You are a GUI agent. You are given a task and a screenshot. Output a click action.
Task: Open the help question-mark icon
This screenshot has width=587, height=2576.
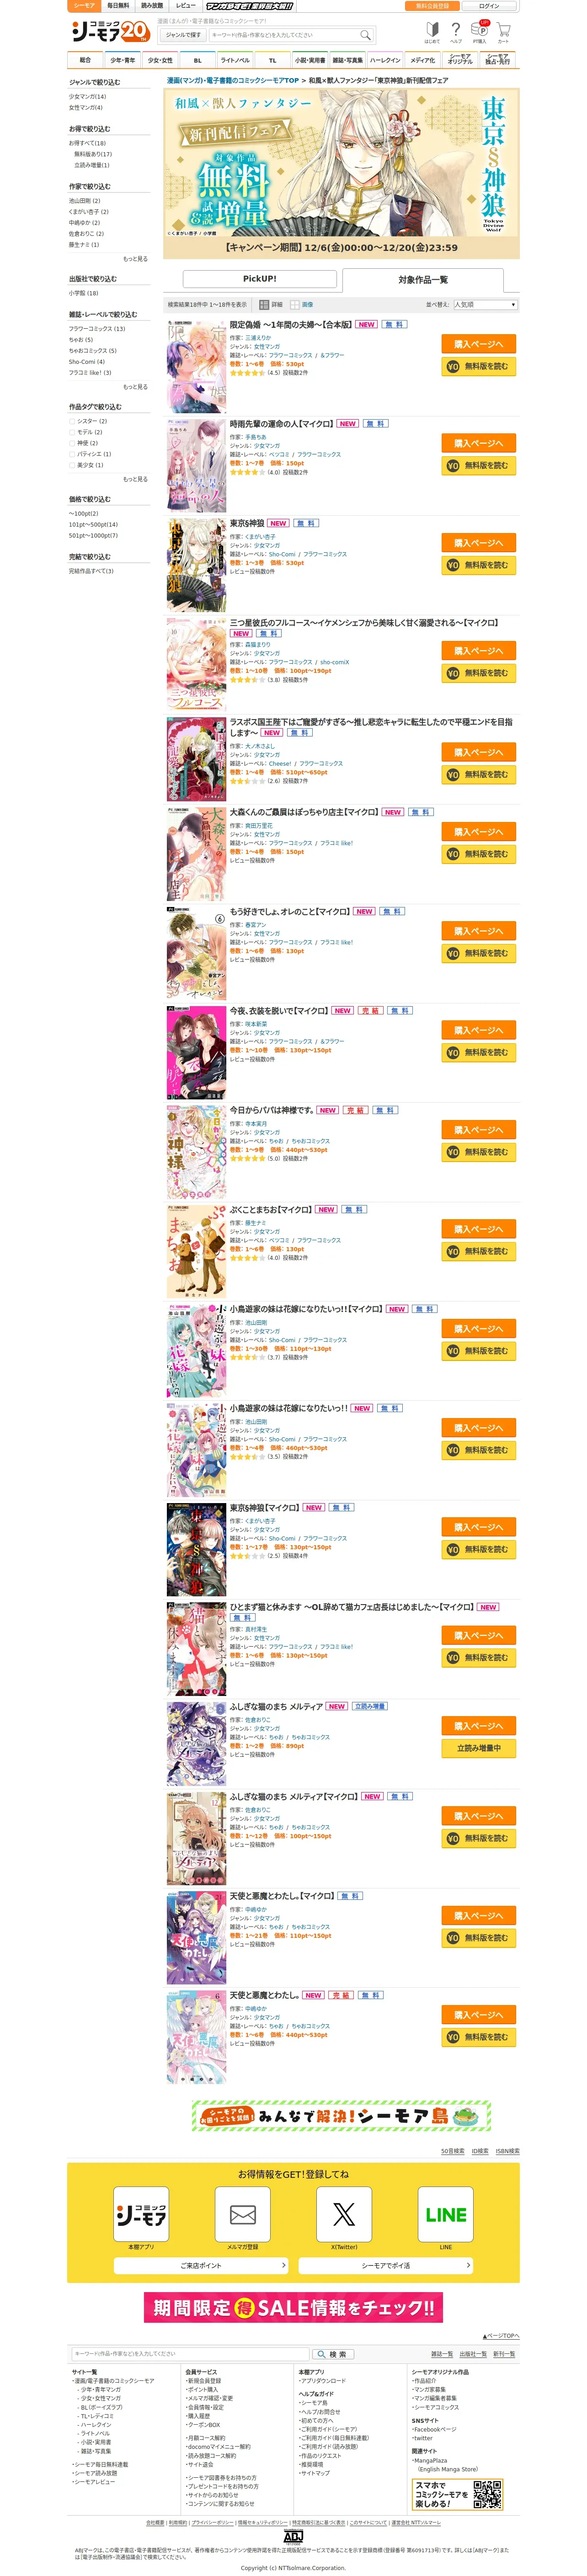tap(456, 32)
